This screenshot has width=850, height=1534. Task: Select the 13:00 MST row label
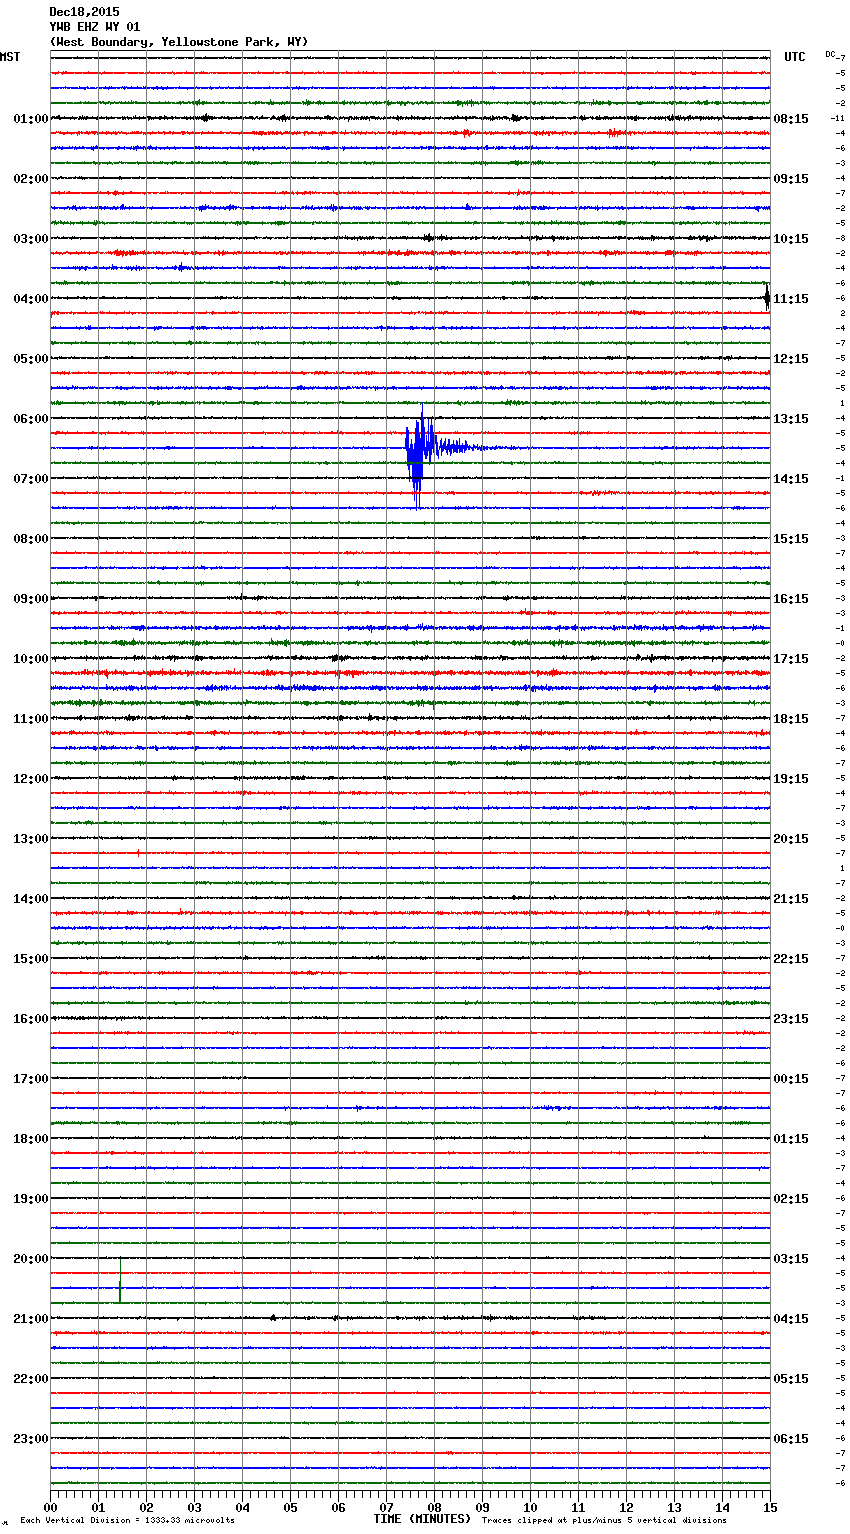pos(31,839)
